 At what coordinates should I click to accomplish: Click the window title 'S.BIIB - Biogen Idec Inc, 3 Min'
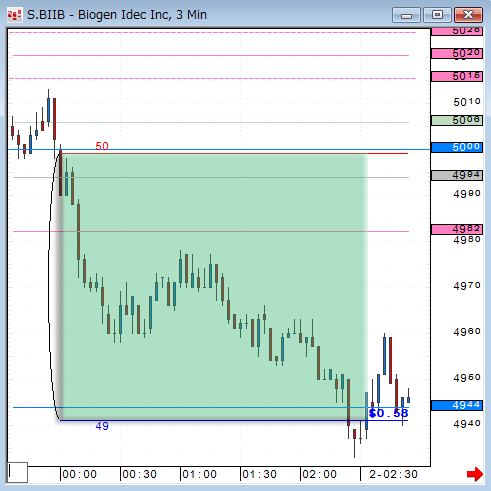tap(117, 15)
